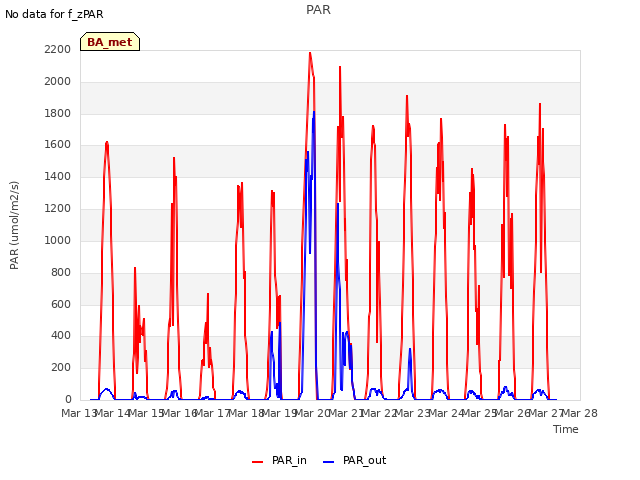Screen dimensions: 640x480
Task: Click the Mar 14 red PAR_in peak
Action: point(107,143)
